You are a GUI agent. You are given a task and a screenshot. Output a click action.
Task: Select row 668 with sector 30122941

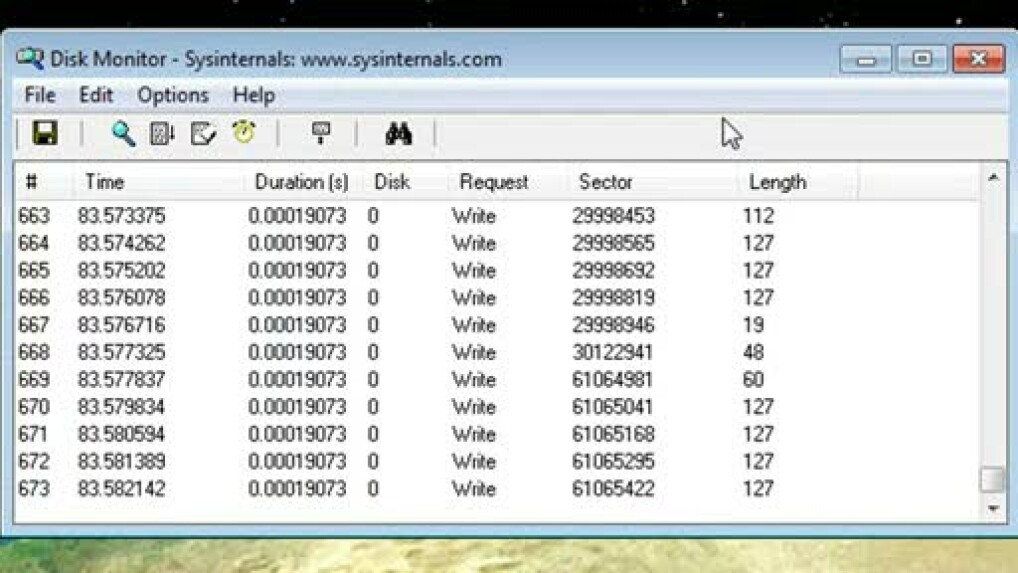[400, 352]
